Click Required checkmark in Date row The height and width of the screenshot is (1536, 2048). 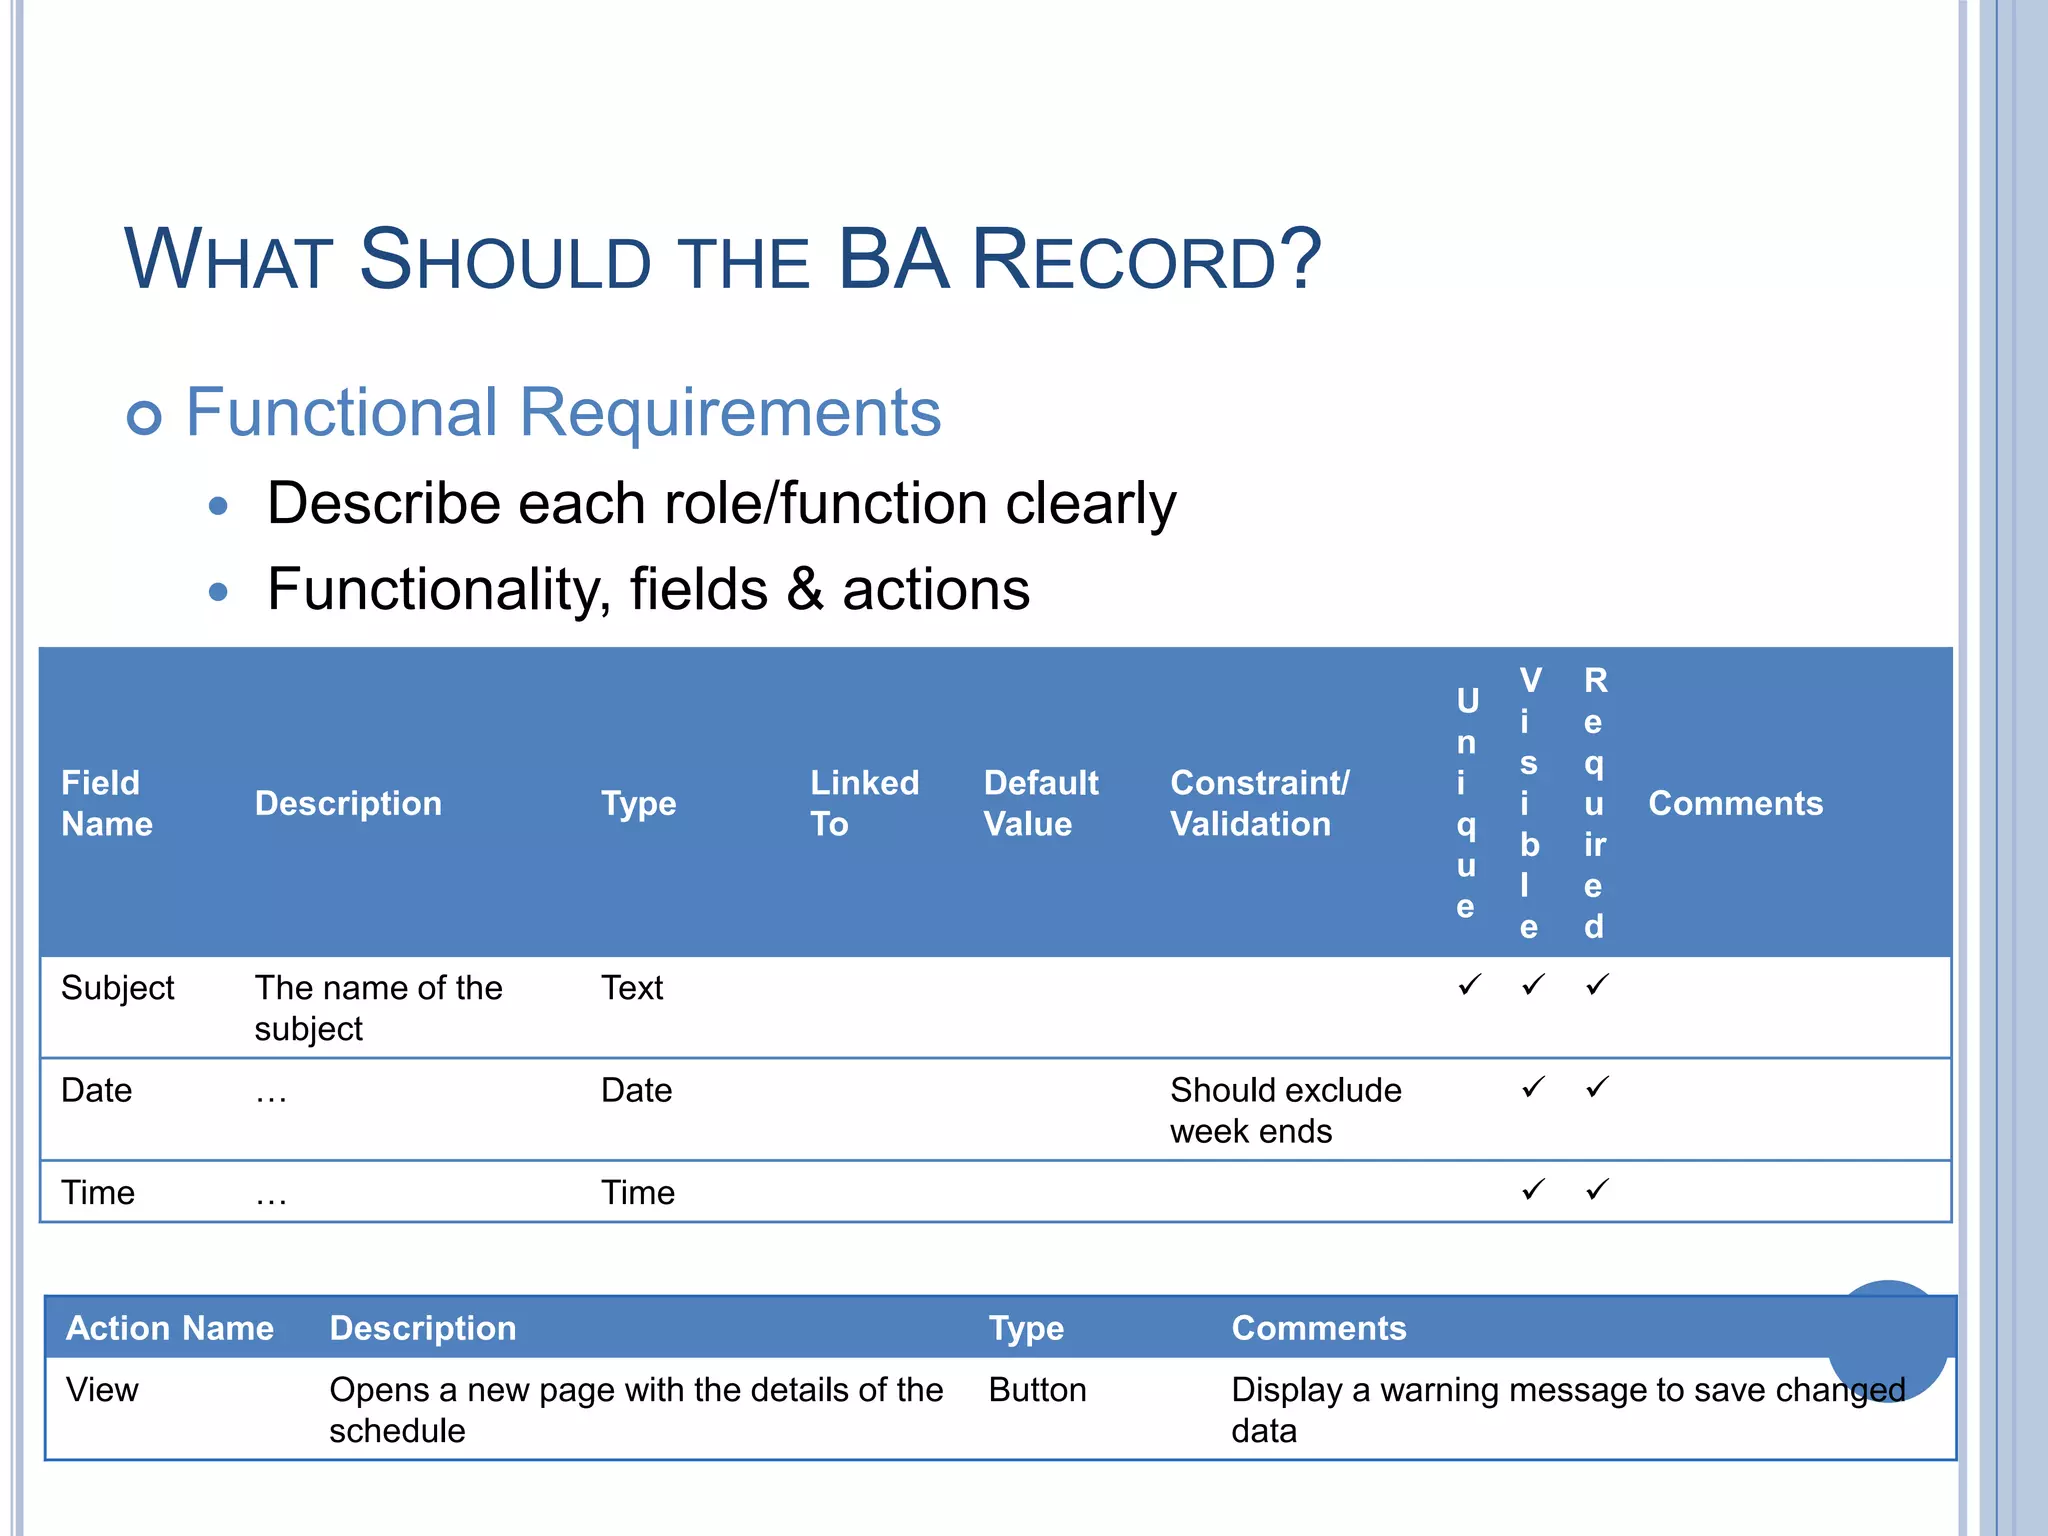pos(1597,1087)
